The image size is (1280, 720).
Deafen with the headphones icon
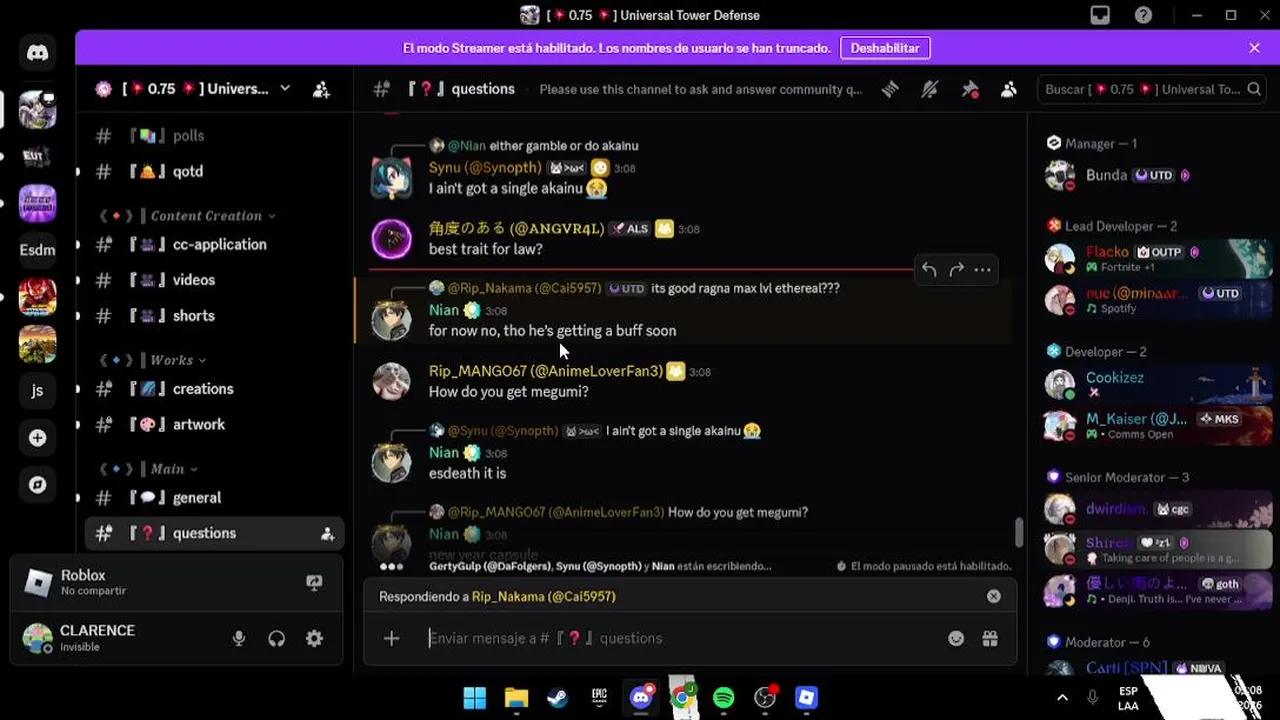277,638
